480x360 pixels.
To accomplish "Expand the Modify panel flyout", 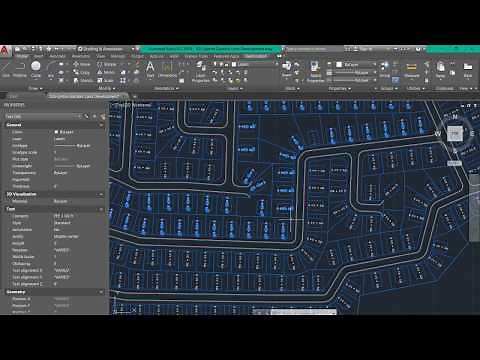I will pyautogui.click(x=107, y=88).
